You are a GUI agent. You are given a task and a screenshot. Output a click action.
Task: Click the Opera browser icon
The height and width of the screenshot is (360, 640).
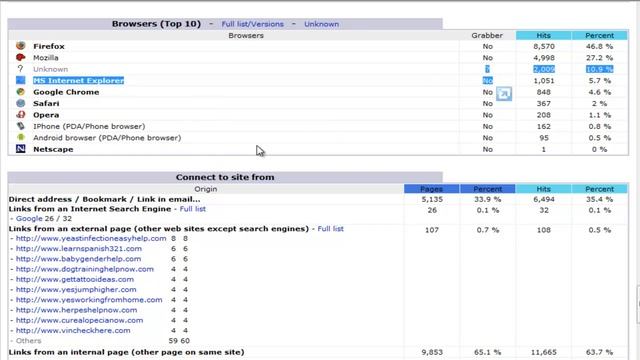(20, 114)
